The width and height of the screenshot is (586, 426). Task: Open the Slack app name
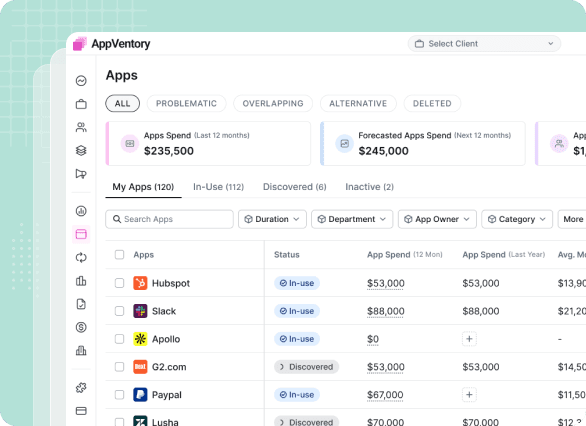click(x=164, y=311)
